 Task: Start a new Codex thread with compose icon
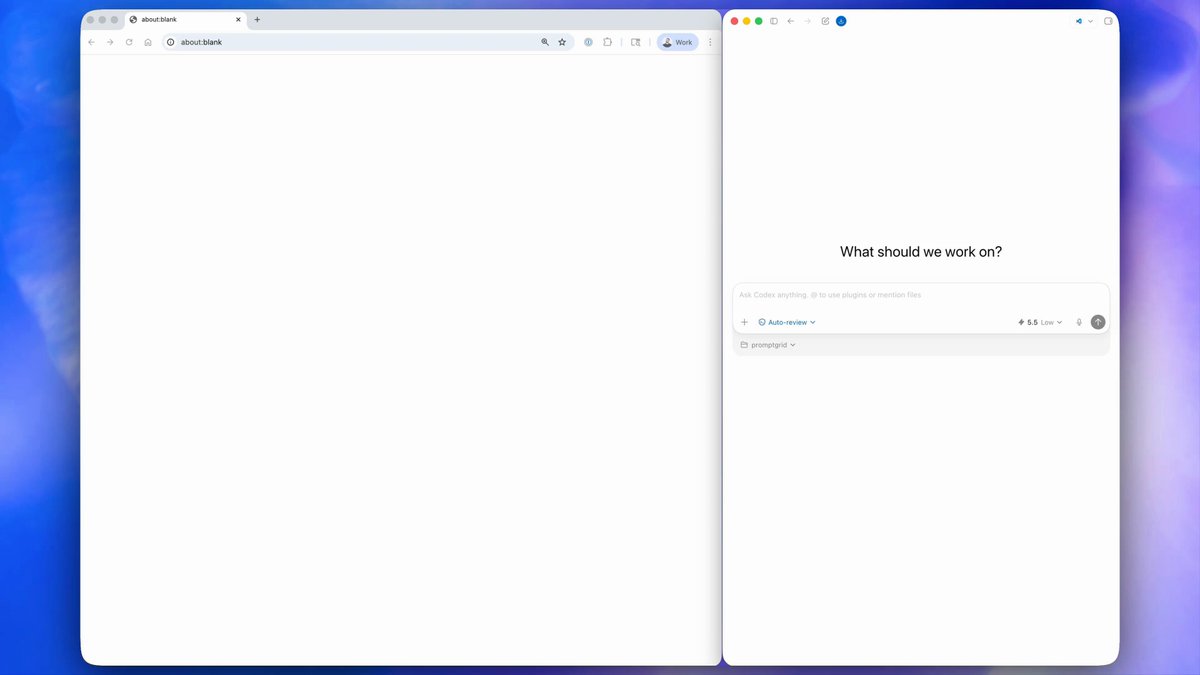click(825, 21)
